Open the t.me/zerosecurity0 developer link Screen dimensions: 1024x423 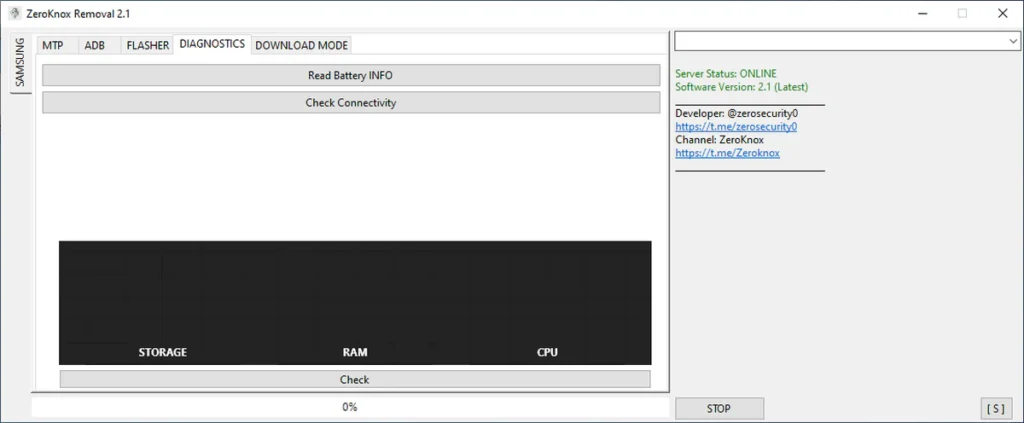pos(736,127)
